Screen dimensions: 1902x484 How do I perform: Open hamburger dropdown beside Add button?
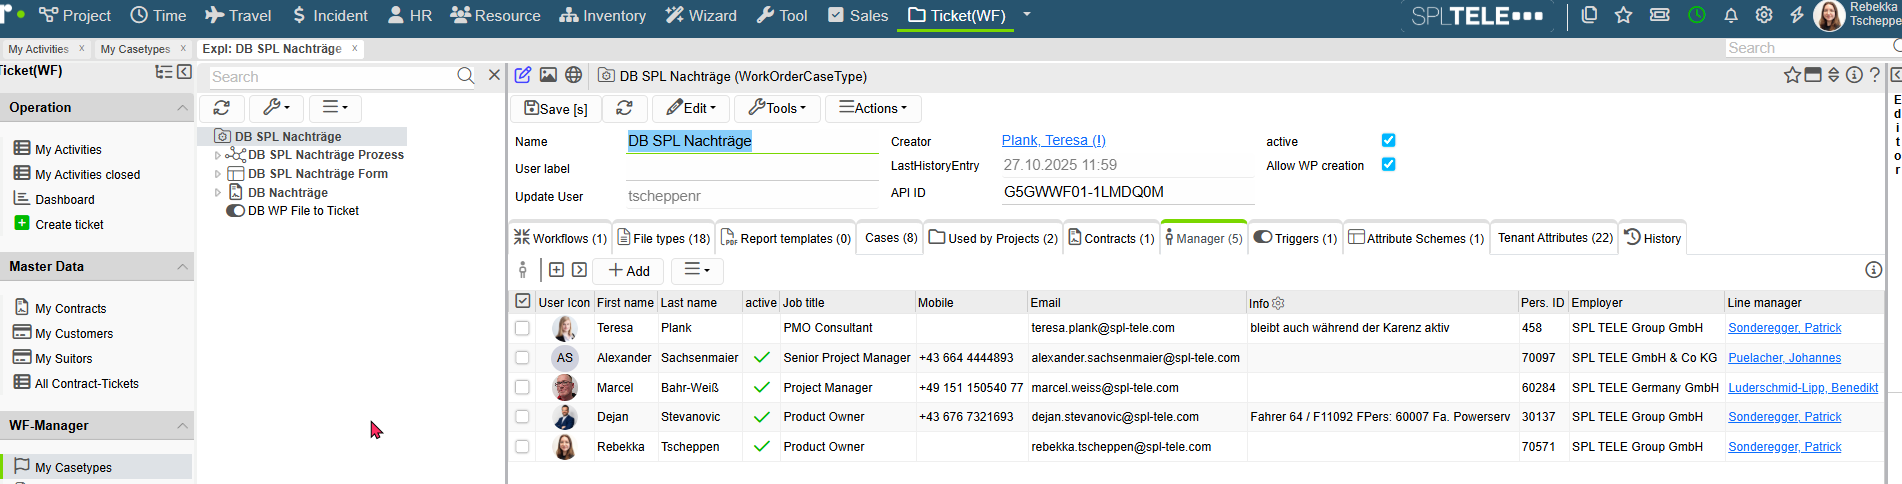pyautogui.click(x=697, y=270)
